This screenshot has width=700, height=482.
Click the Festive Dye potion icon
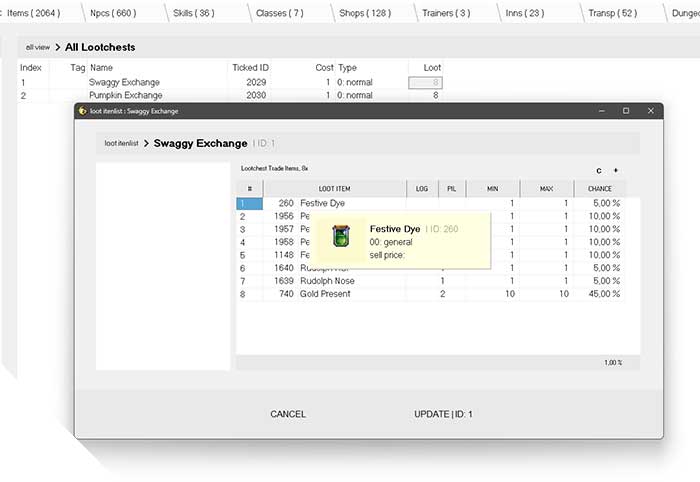click(x=343, y=237)
